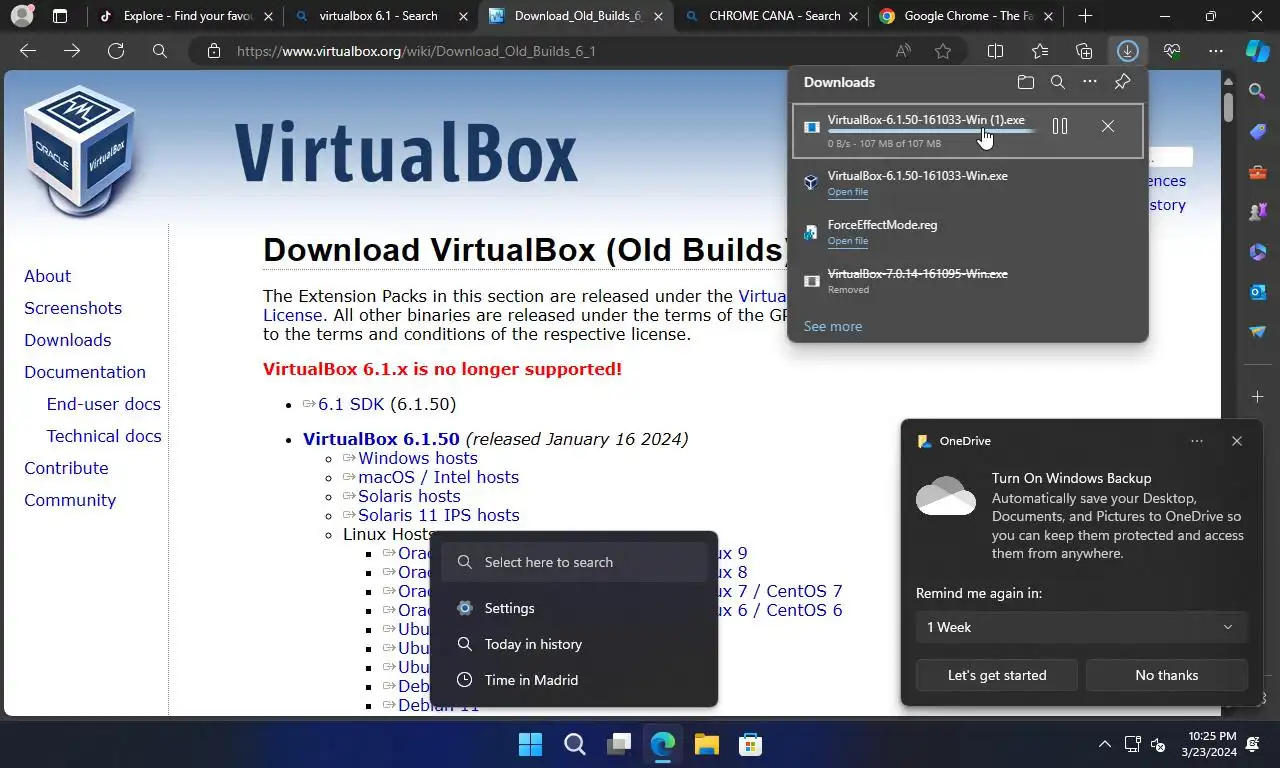Viewport: 1280px width, 768px height.
Task: Open Browser essentials heart icon
Action: point(1171,51)
